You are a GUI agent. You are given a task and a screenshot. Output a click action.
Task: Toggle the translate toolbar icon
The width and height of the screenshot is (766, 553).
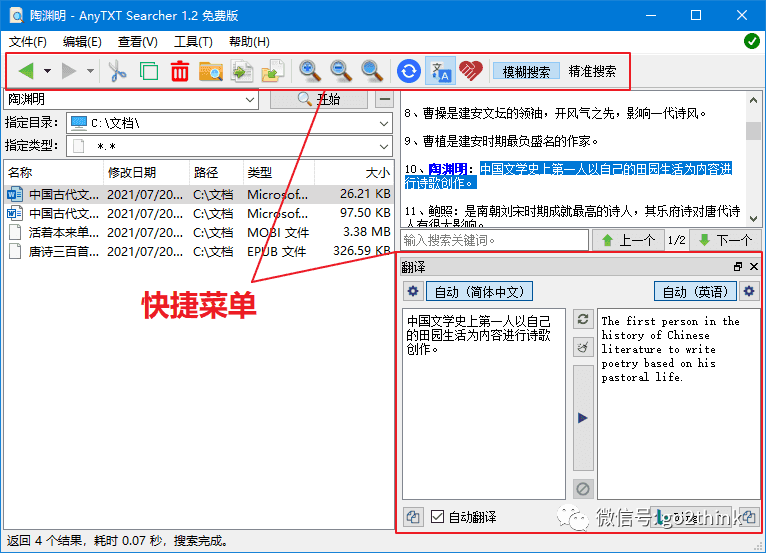441,71
